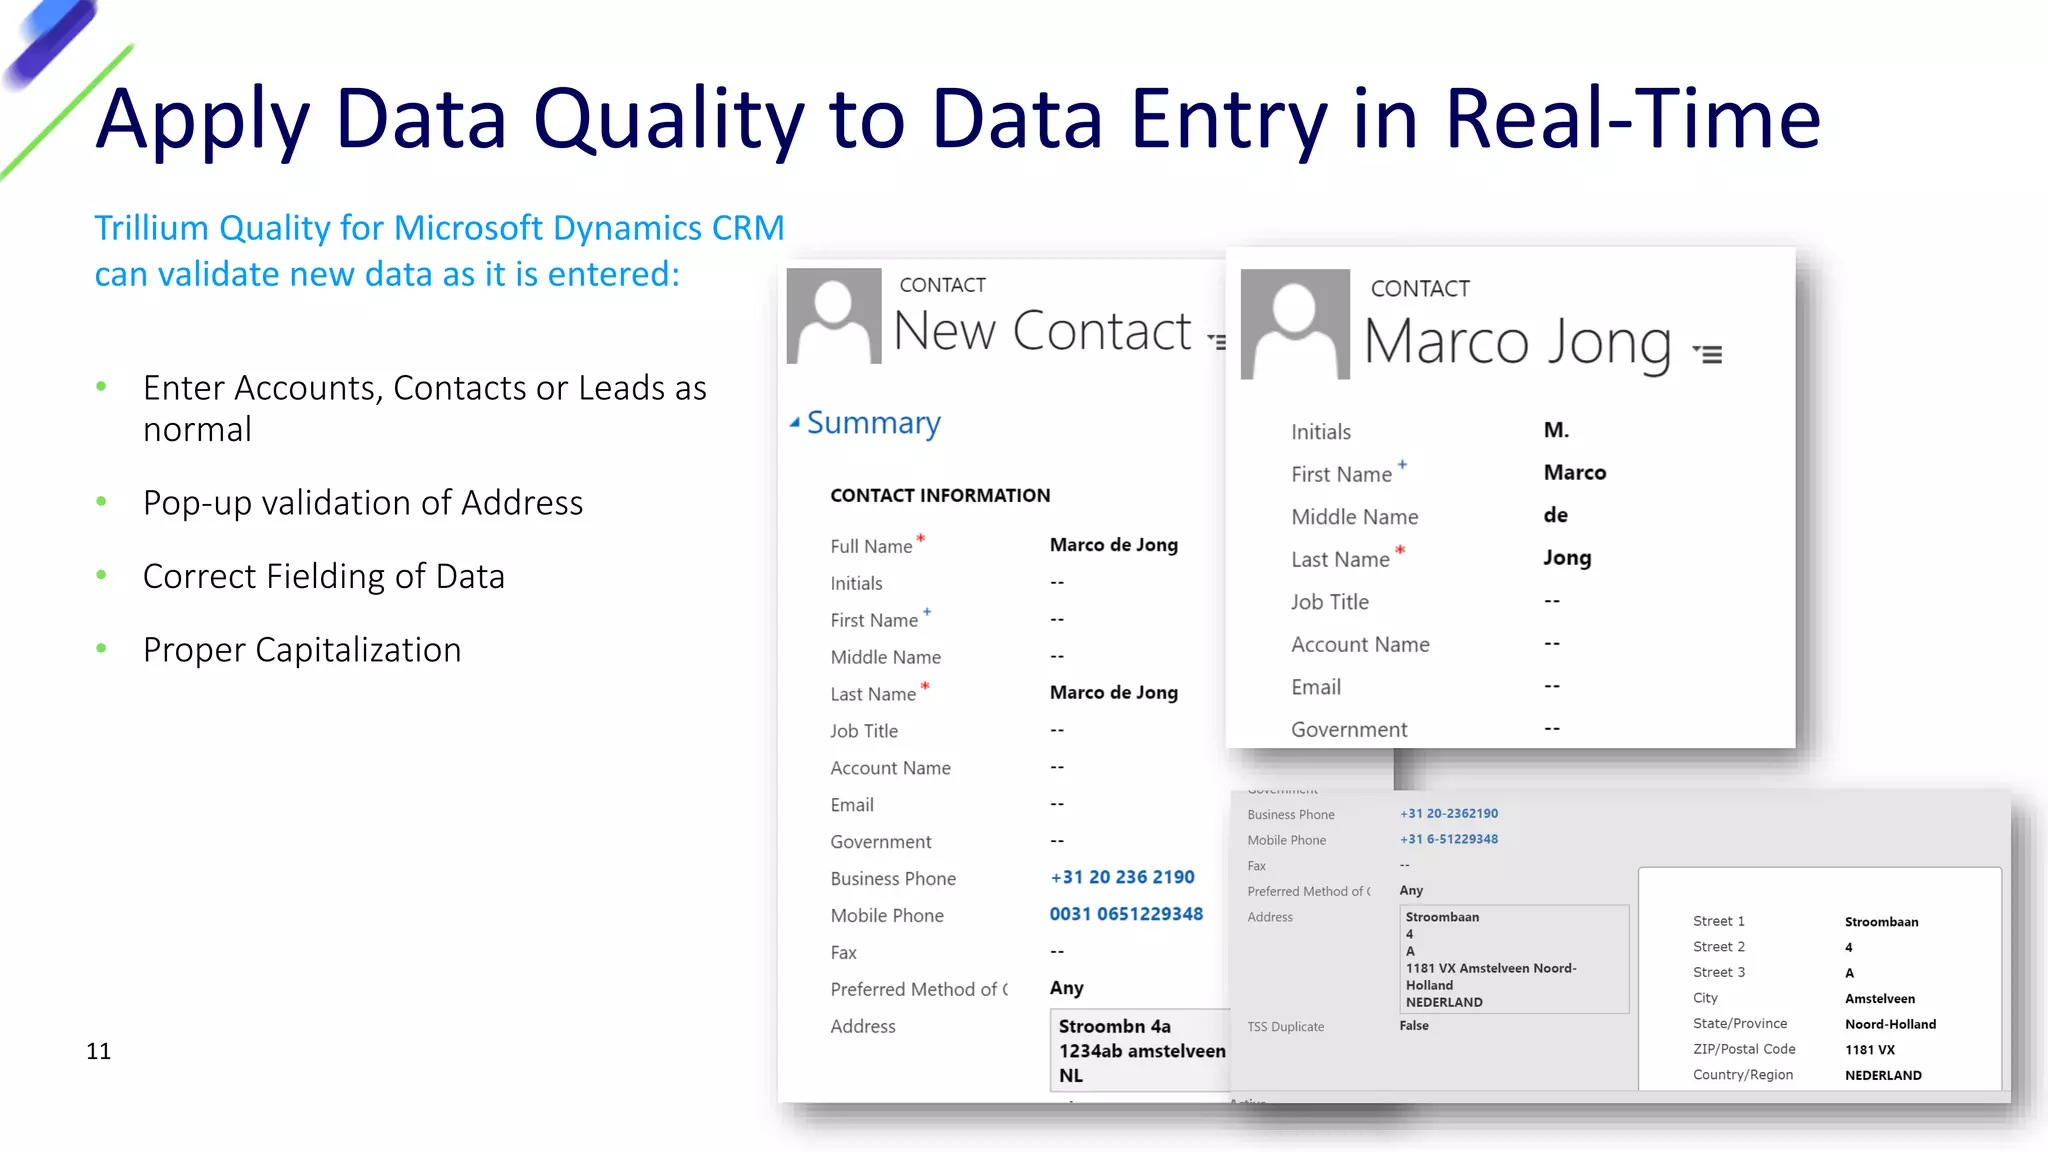2048x1152 pixels.
Task: Click the City value Amstelveen
Action: coord(1879,999)
